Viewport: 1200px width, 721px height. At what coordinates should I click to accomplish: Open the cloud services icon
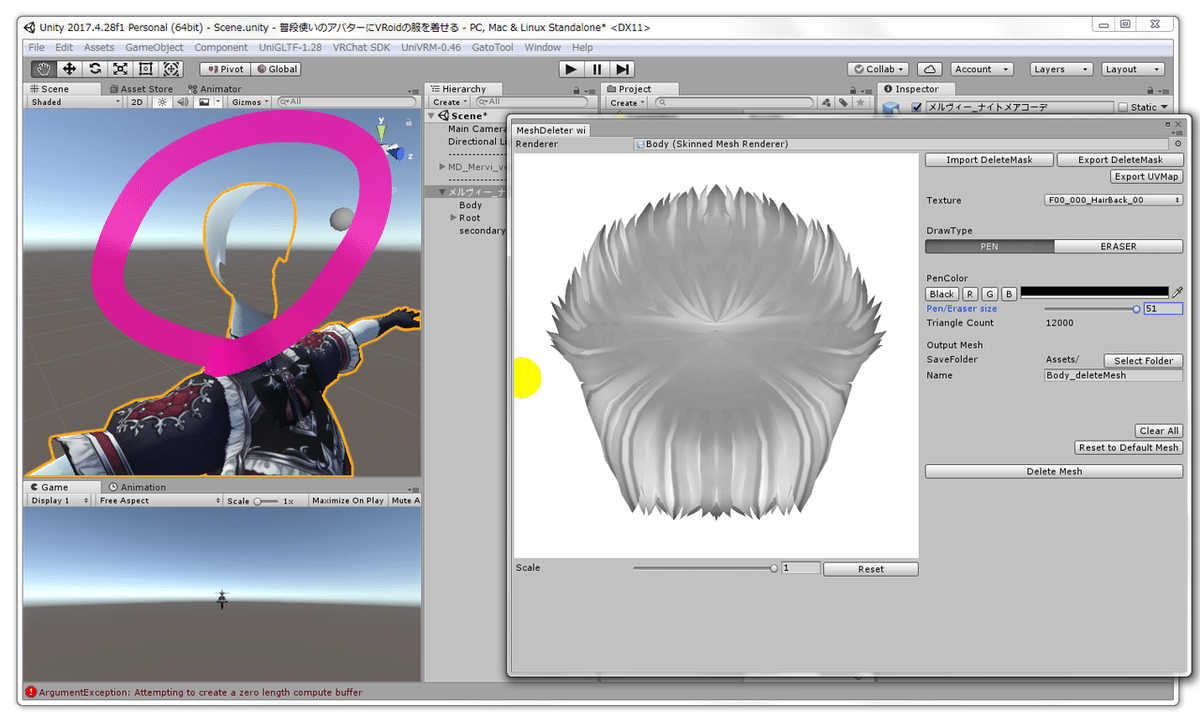(x=930, y=69)
